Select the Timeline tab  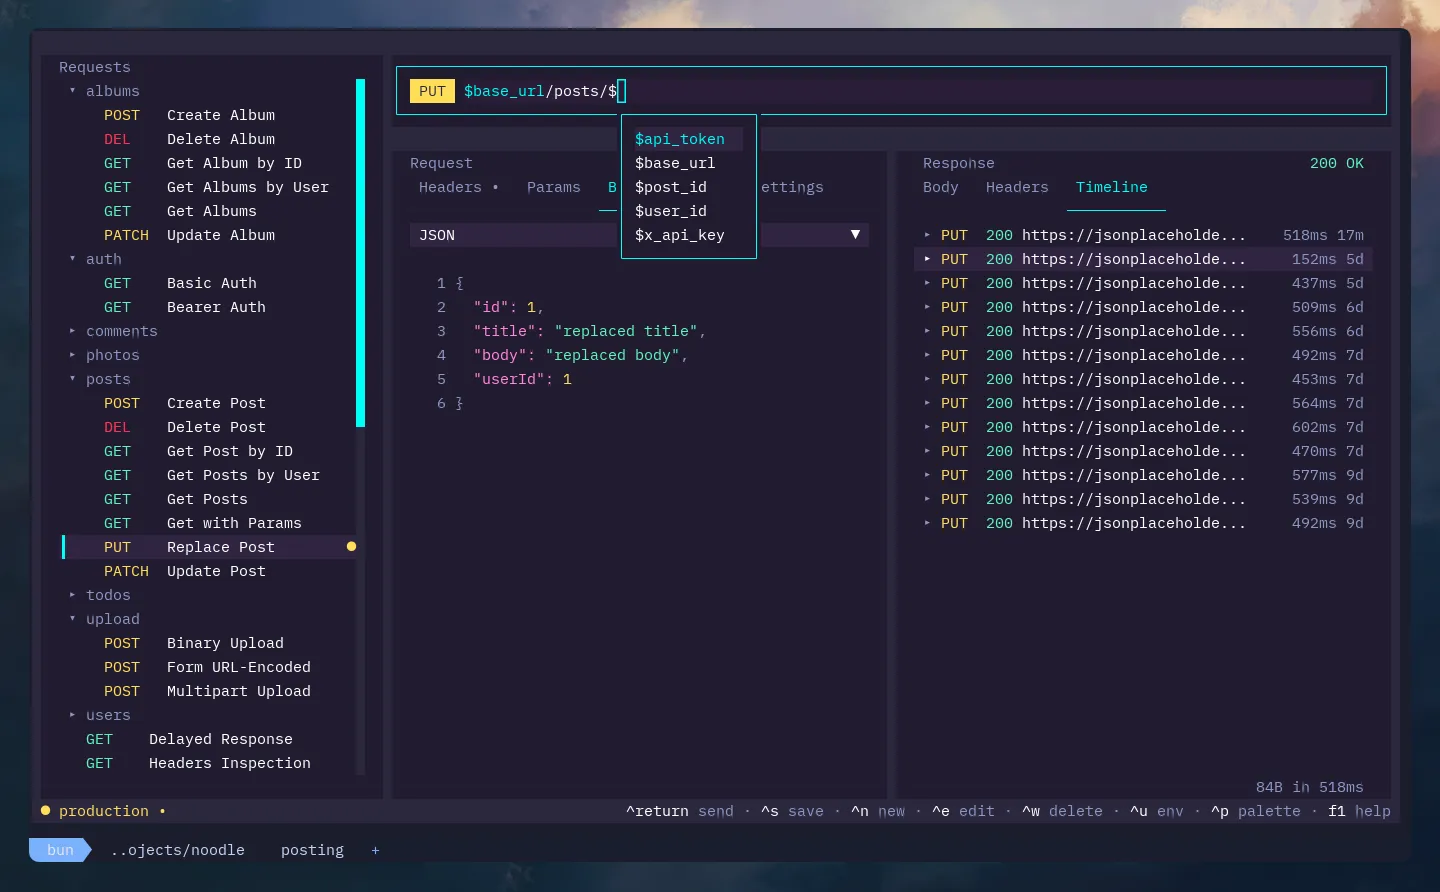pyautogui.click(x=1112, y=187)
